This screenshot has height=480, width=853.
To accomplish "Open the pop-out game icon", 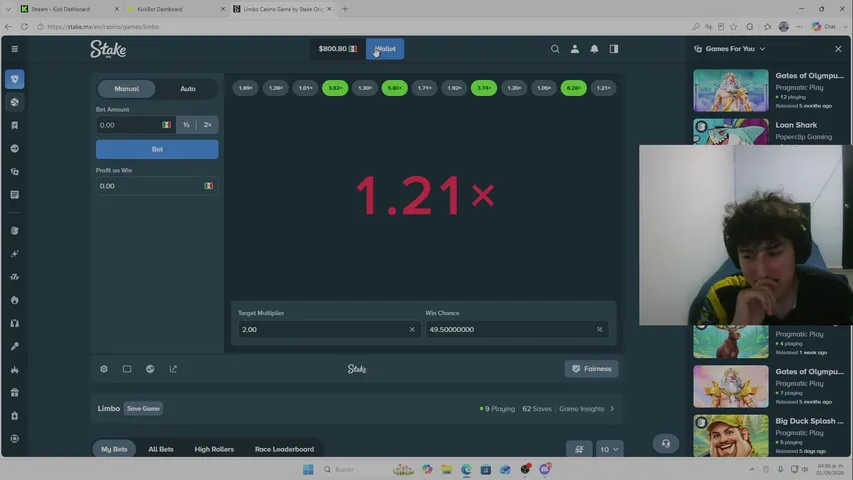I will click(x=173, y=369).
